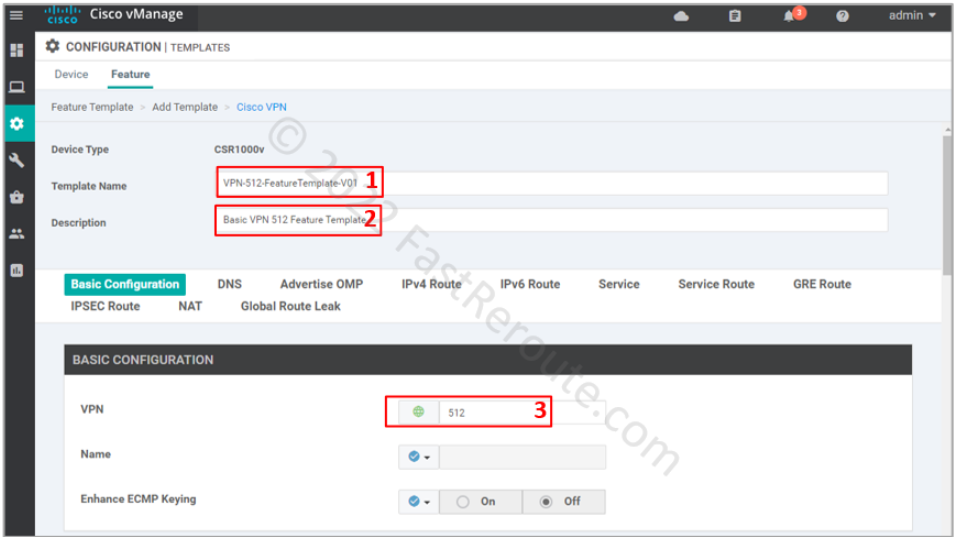
Task: Click the Cisco logo in header
Action: coord(63,15)
